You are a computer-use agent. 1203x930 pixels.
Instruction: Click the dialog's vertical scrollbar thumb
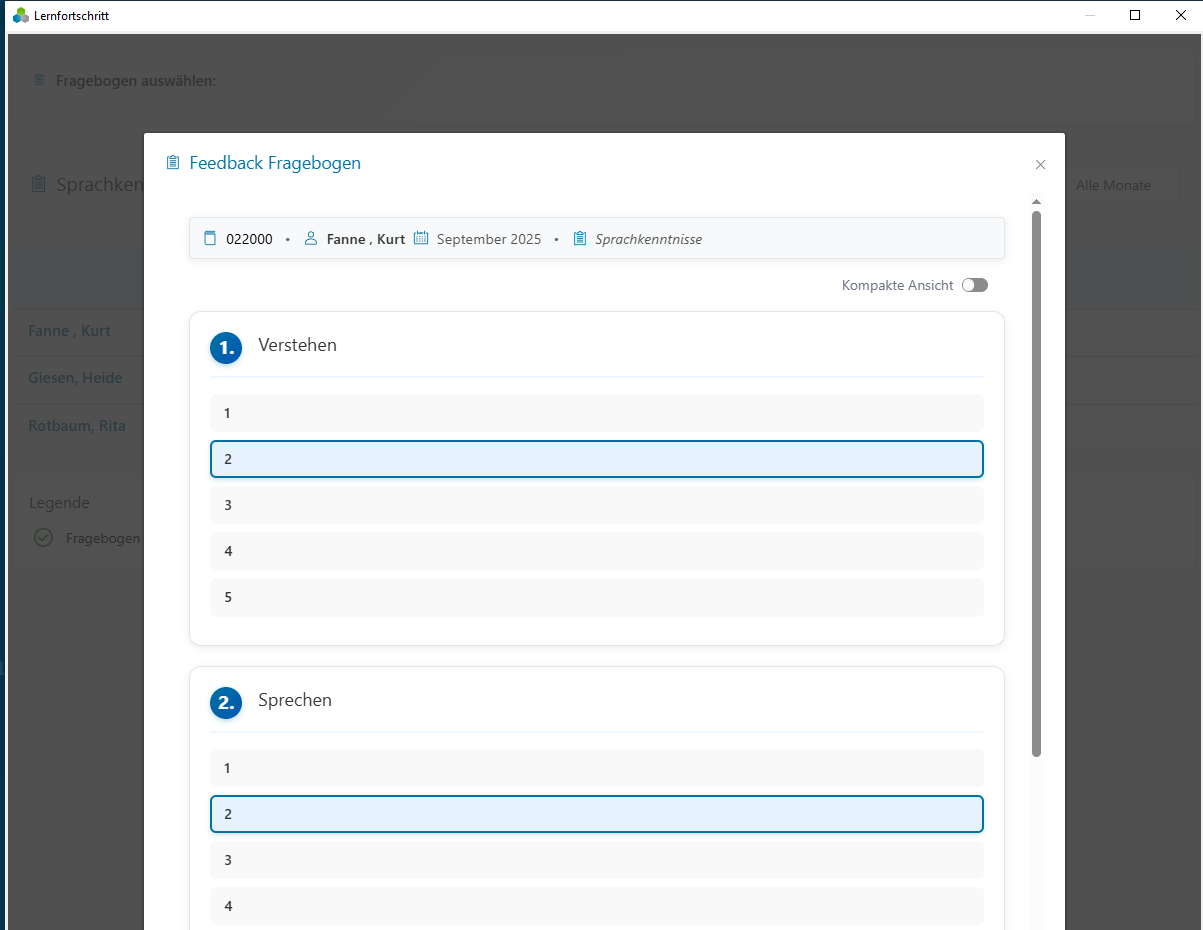pyautogui.click(x=1036, y=483)
